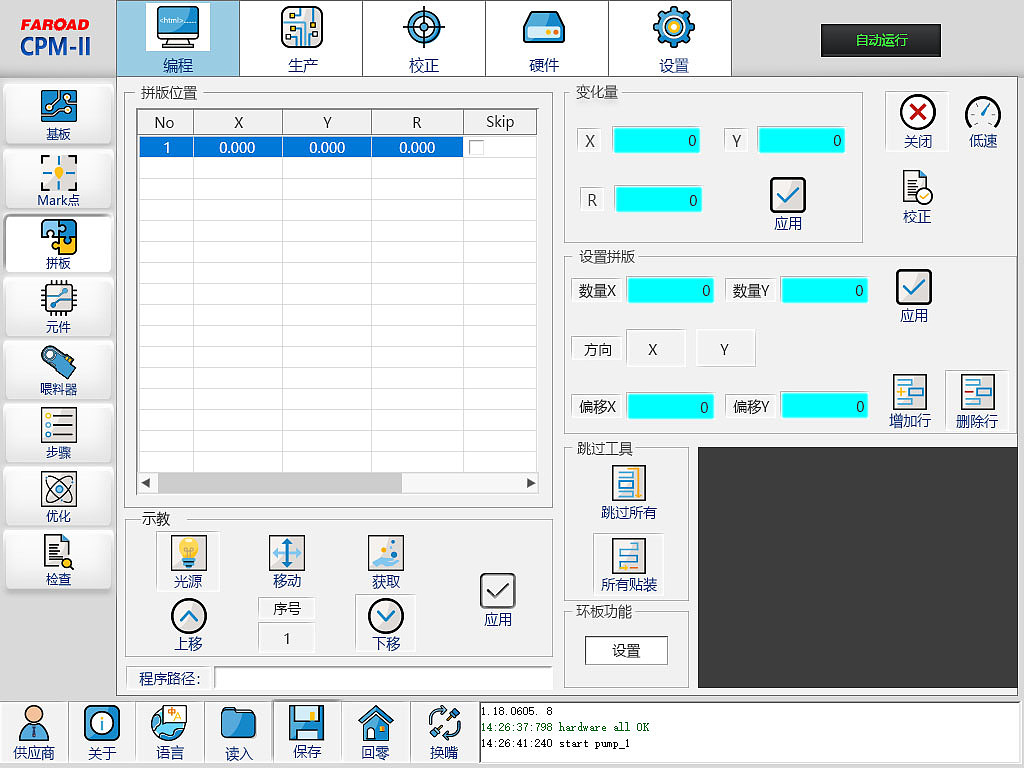Viewport: 1024px width, 768px height.
Task: Click 保存 save floppy icon
Action: pyautogui.click(x=306, y=732)
